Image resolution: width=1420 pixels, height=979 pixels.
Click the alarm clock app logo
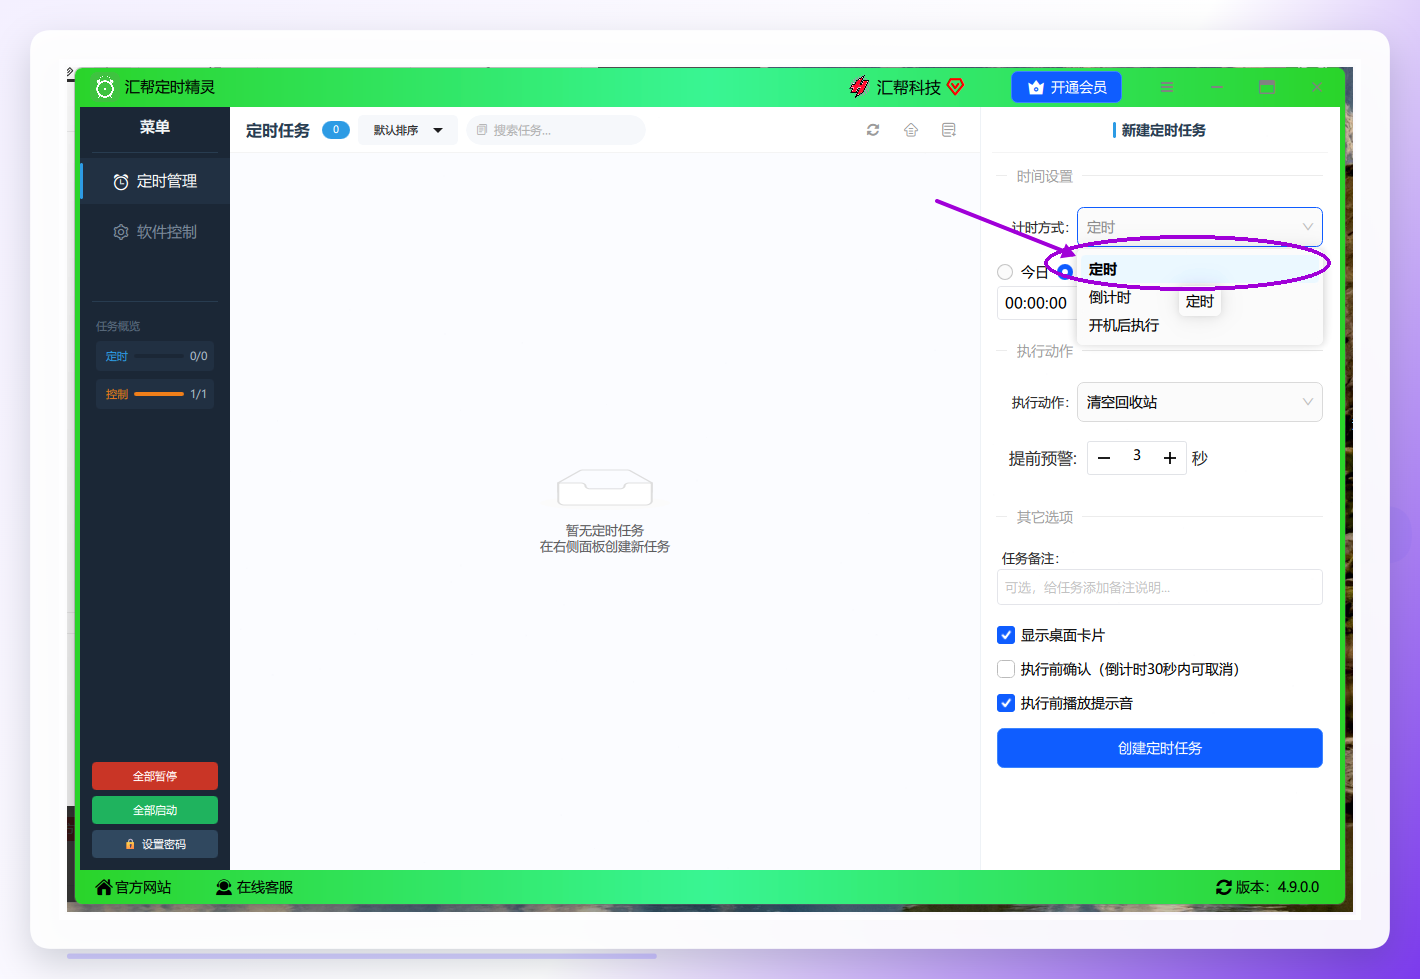[x=105, y=87]
